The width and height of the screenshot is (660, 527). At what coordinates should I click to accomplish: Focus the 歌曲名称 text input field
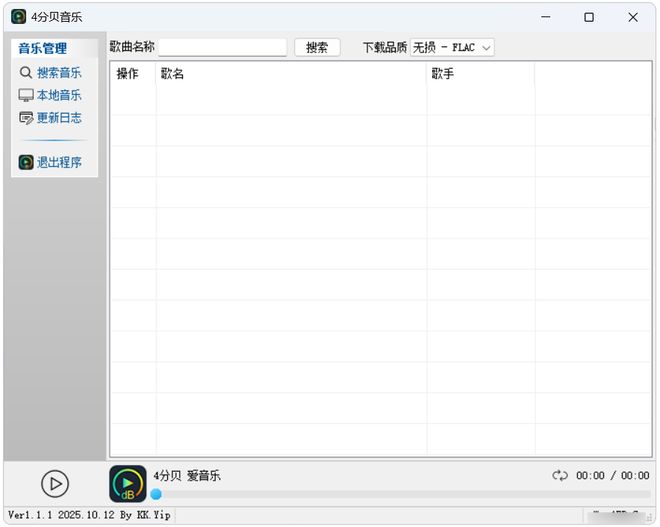[x=222, y=48]
